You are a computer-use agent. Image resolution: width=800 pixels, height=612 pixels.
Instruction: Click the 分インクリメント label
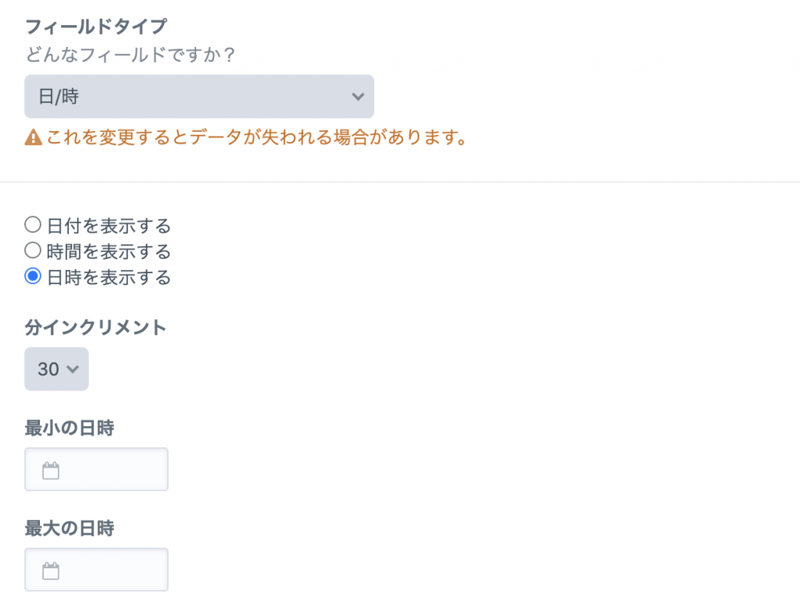pos(96,326)
